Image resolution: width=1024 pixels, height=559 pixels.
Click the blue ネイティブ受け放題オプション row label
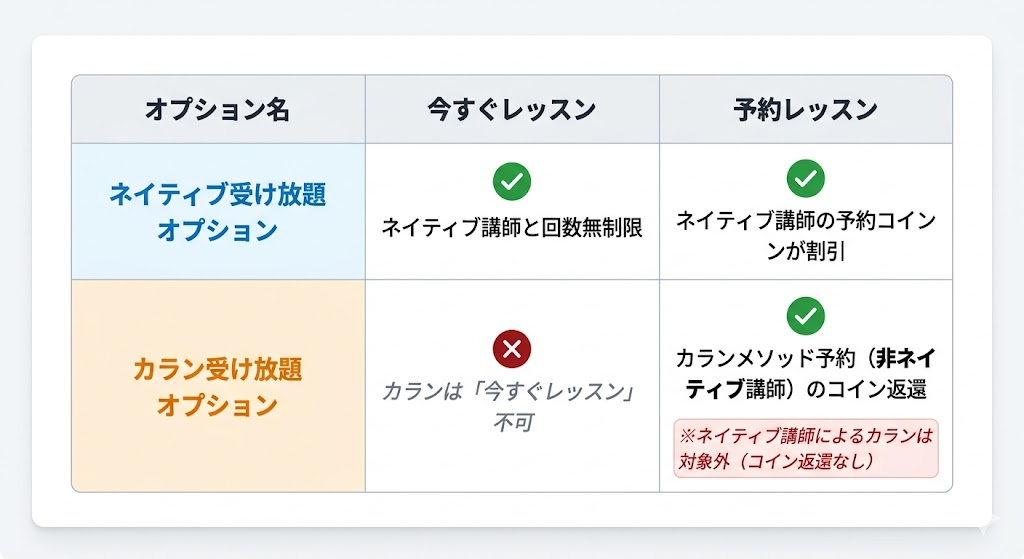point(217,212)
